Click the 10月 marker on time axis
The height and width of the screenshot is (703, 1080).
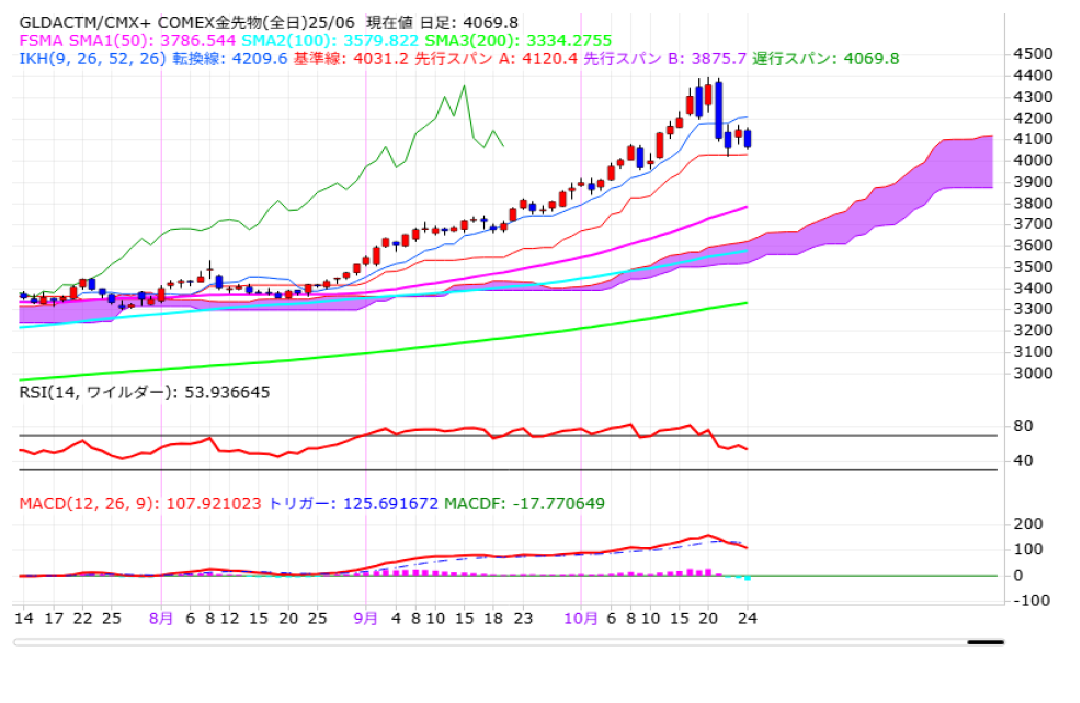click(x=581, y=618)
